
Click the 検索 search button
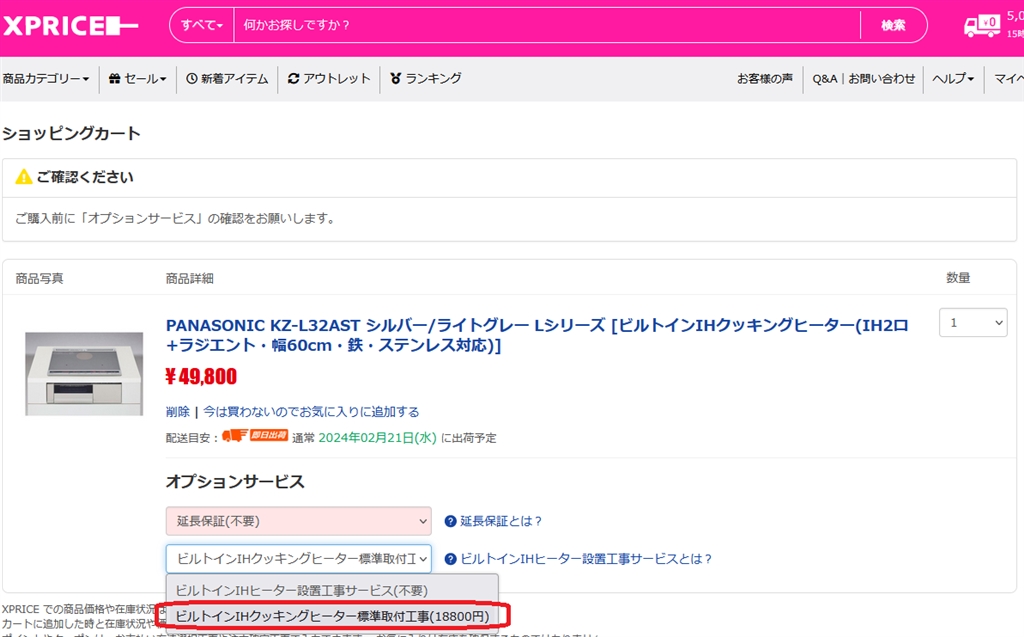[x=893, y=25]
